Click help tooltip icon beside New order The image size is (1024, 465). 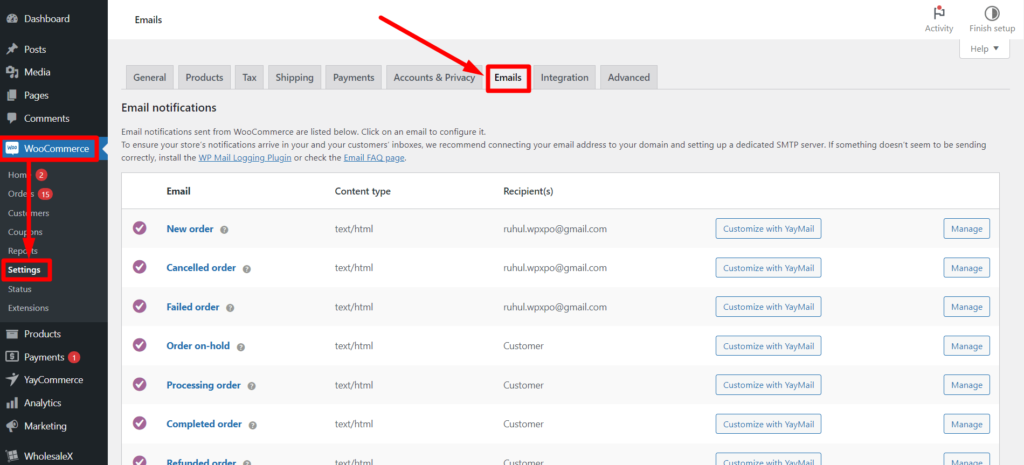tap(224, 230)
